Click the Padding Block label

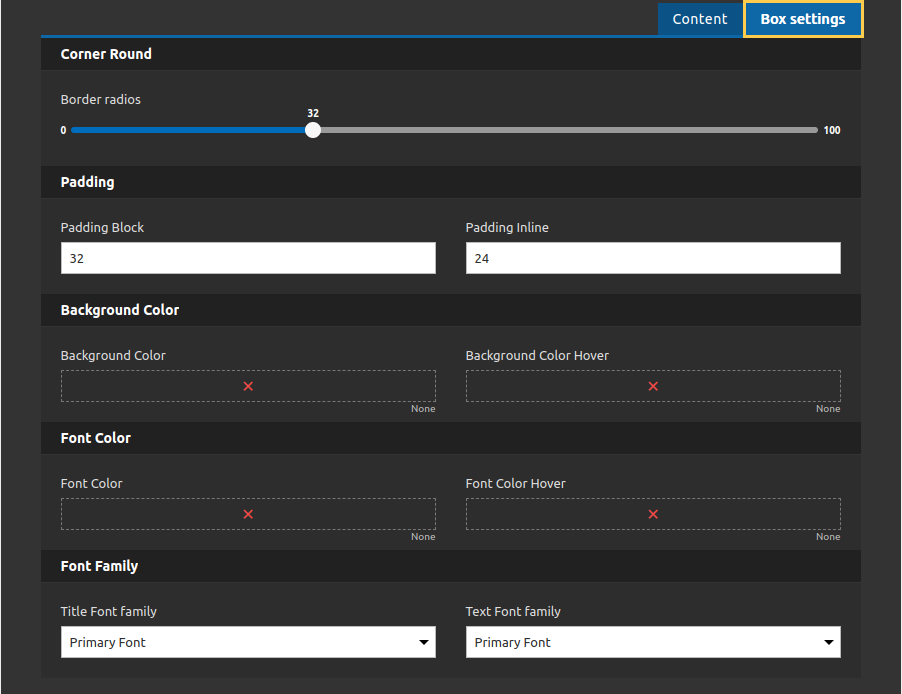pos(102,227)
